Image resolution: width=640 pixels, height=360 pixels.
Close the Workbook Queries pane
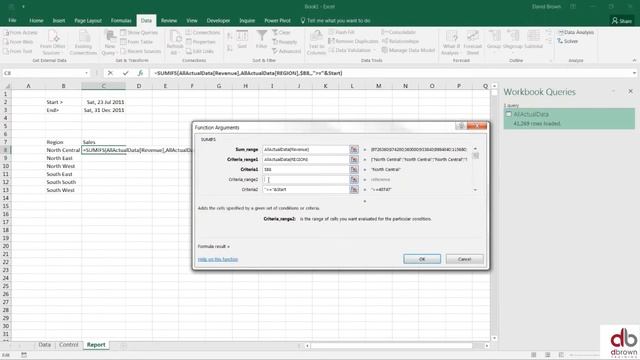click(x=630, y=91)
